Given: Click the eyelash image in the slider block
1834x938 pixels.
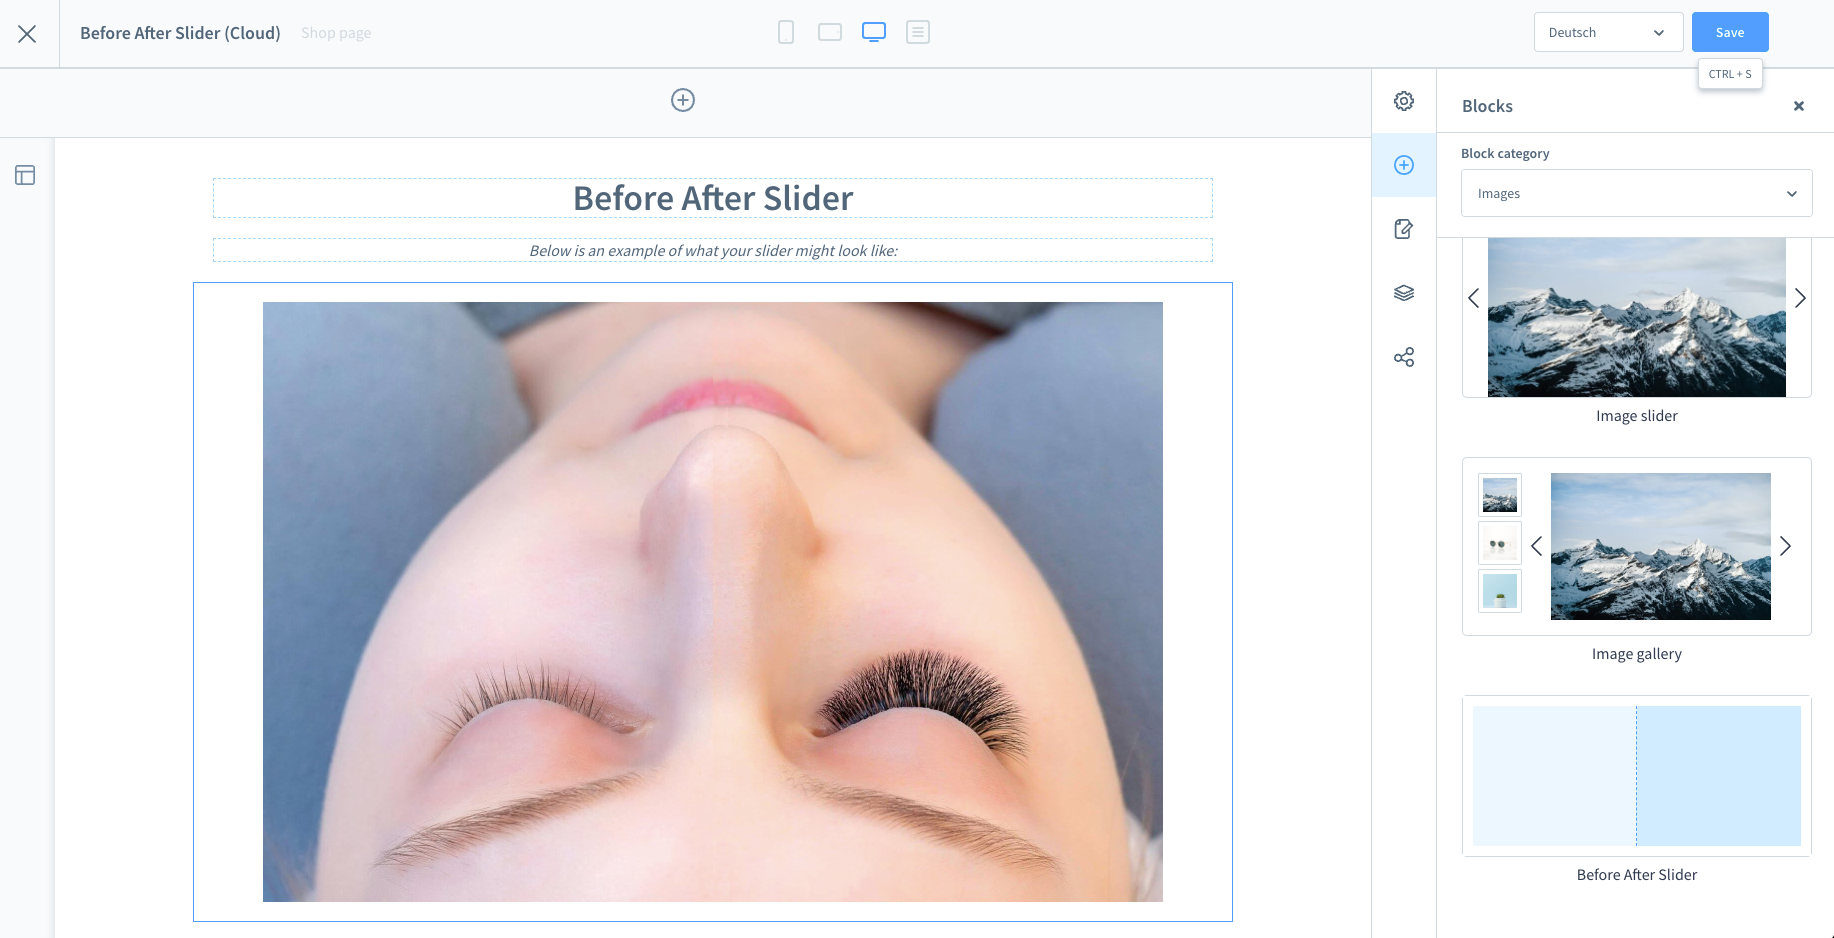Looking at the screenshot, I should [x=713, y=602].
